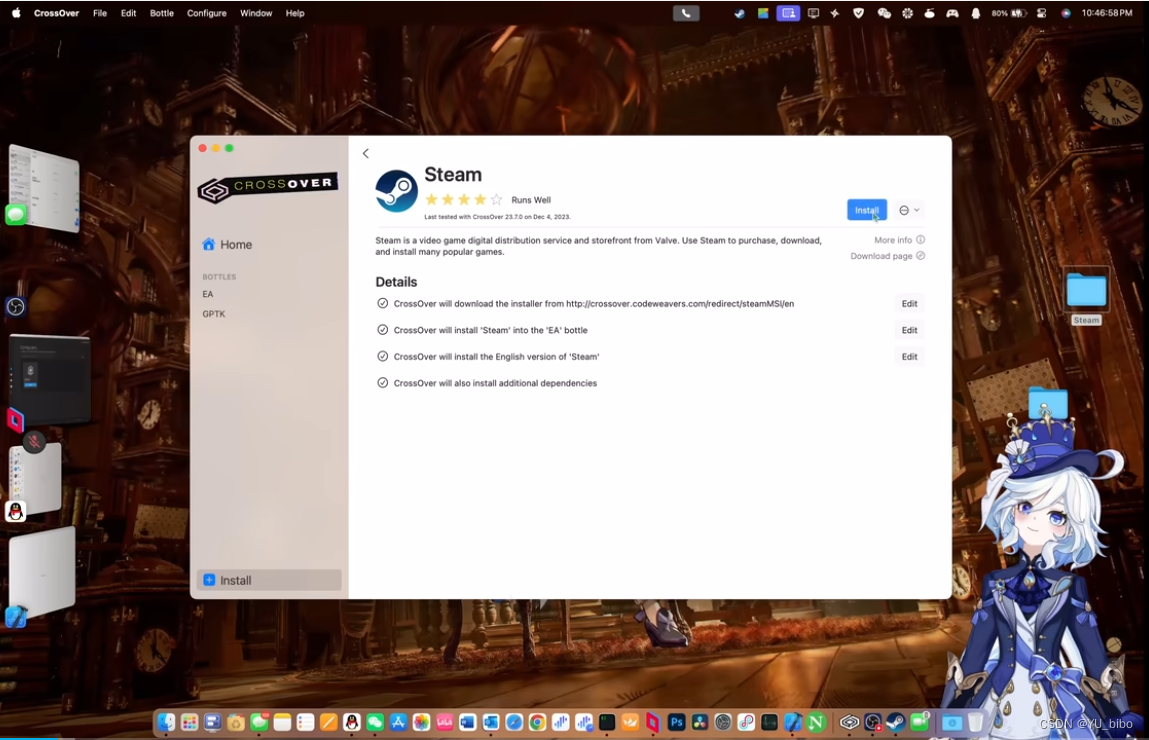Click game controller icon in menu bar
Image resolution: width=1149 pixels, height=740 pixels.
pos(952,13)
